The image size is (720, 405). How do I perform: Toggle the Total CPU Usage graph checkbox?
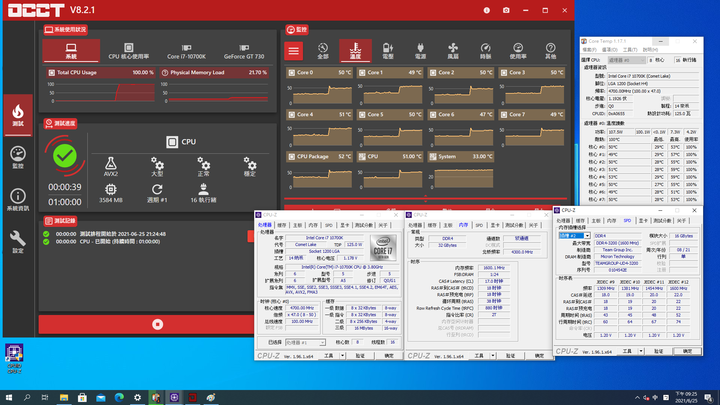[51, 73]
